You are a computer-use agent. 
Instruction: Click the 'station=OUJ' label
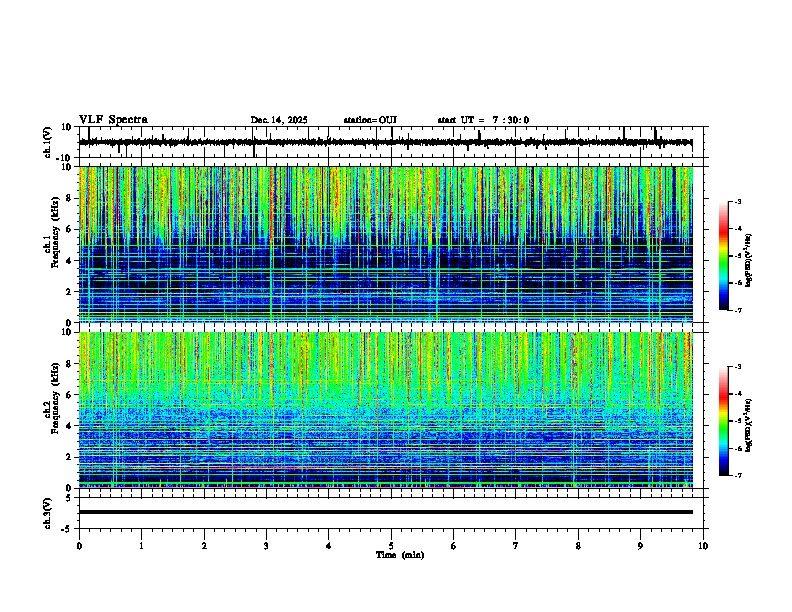(x=370, y=120)
